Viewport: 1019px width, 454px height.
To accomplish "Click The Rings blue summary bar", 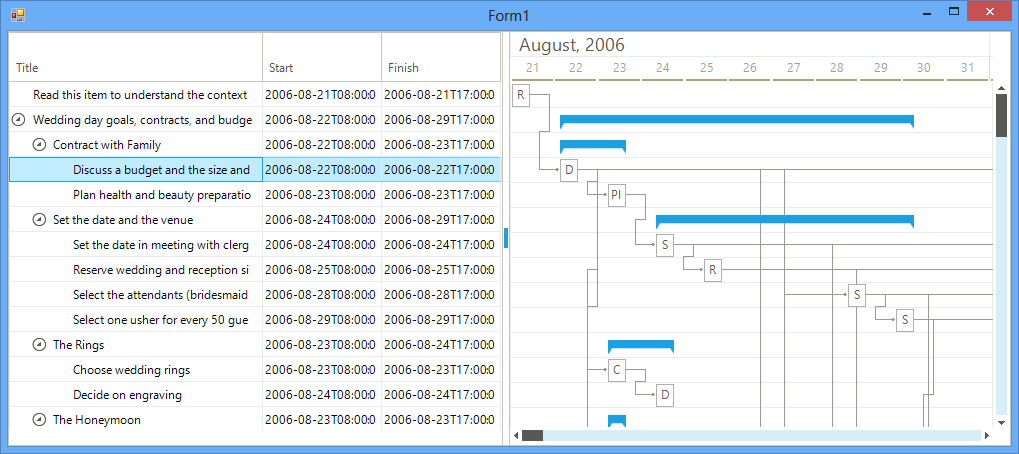I will click(x=641, y=346).
